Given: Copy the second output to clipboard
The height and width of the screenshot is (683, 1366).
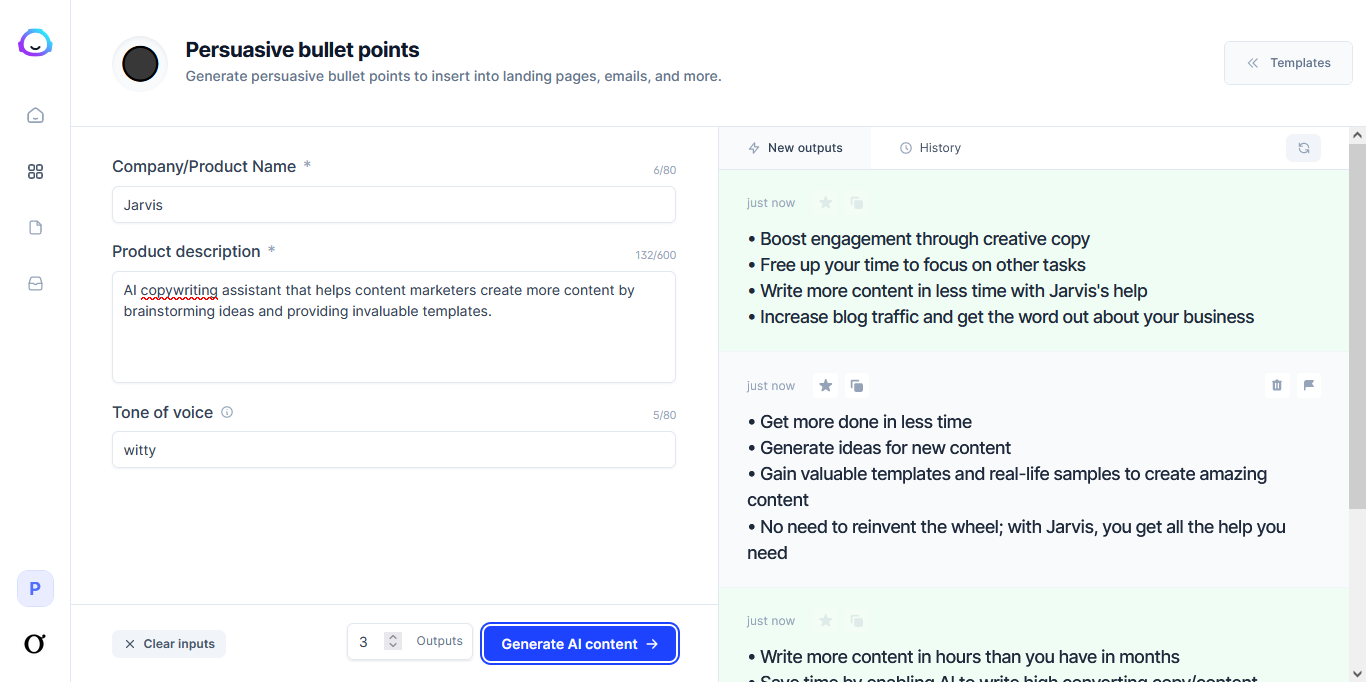Looking at the screenshot, I should pyautogui.click(x=857, y=385).
